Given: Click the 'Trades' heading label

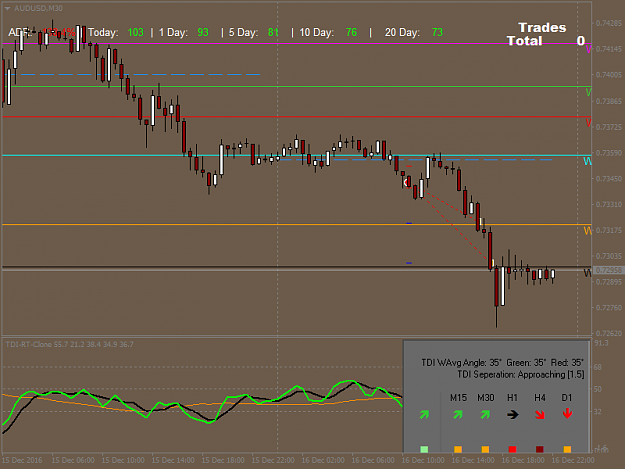Looking at the screenshot, I should [542, 27].
